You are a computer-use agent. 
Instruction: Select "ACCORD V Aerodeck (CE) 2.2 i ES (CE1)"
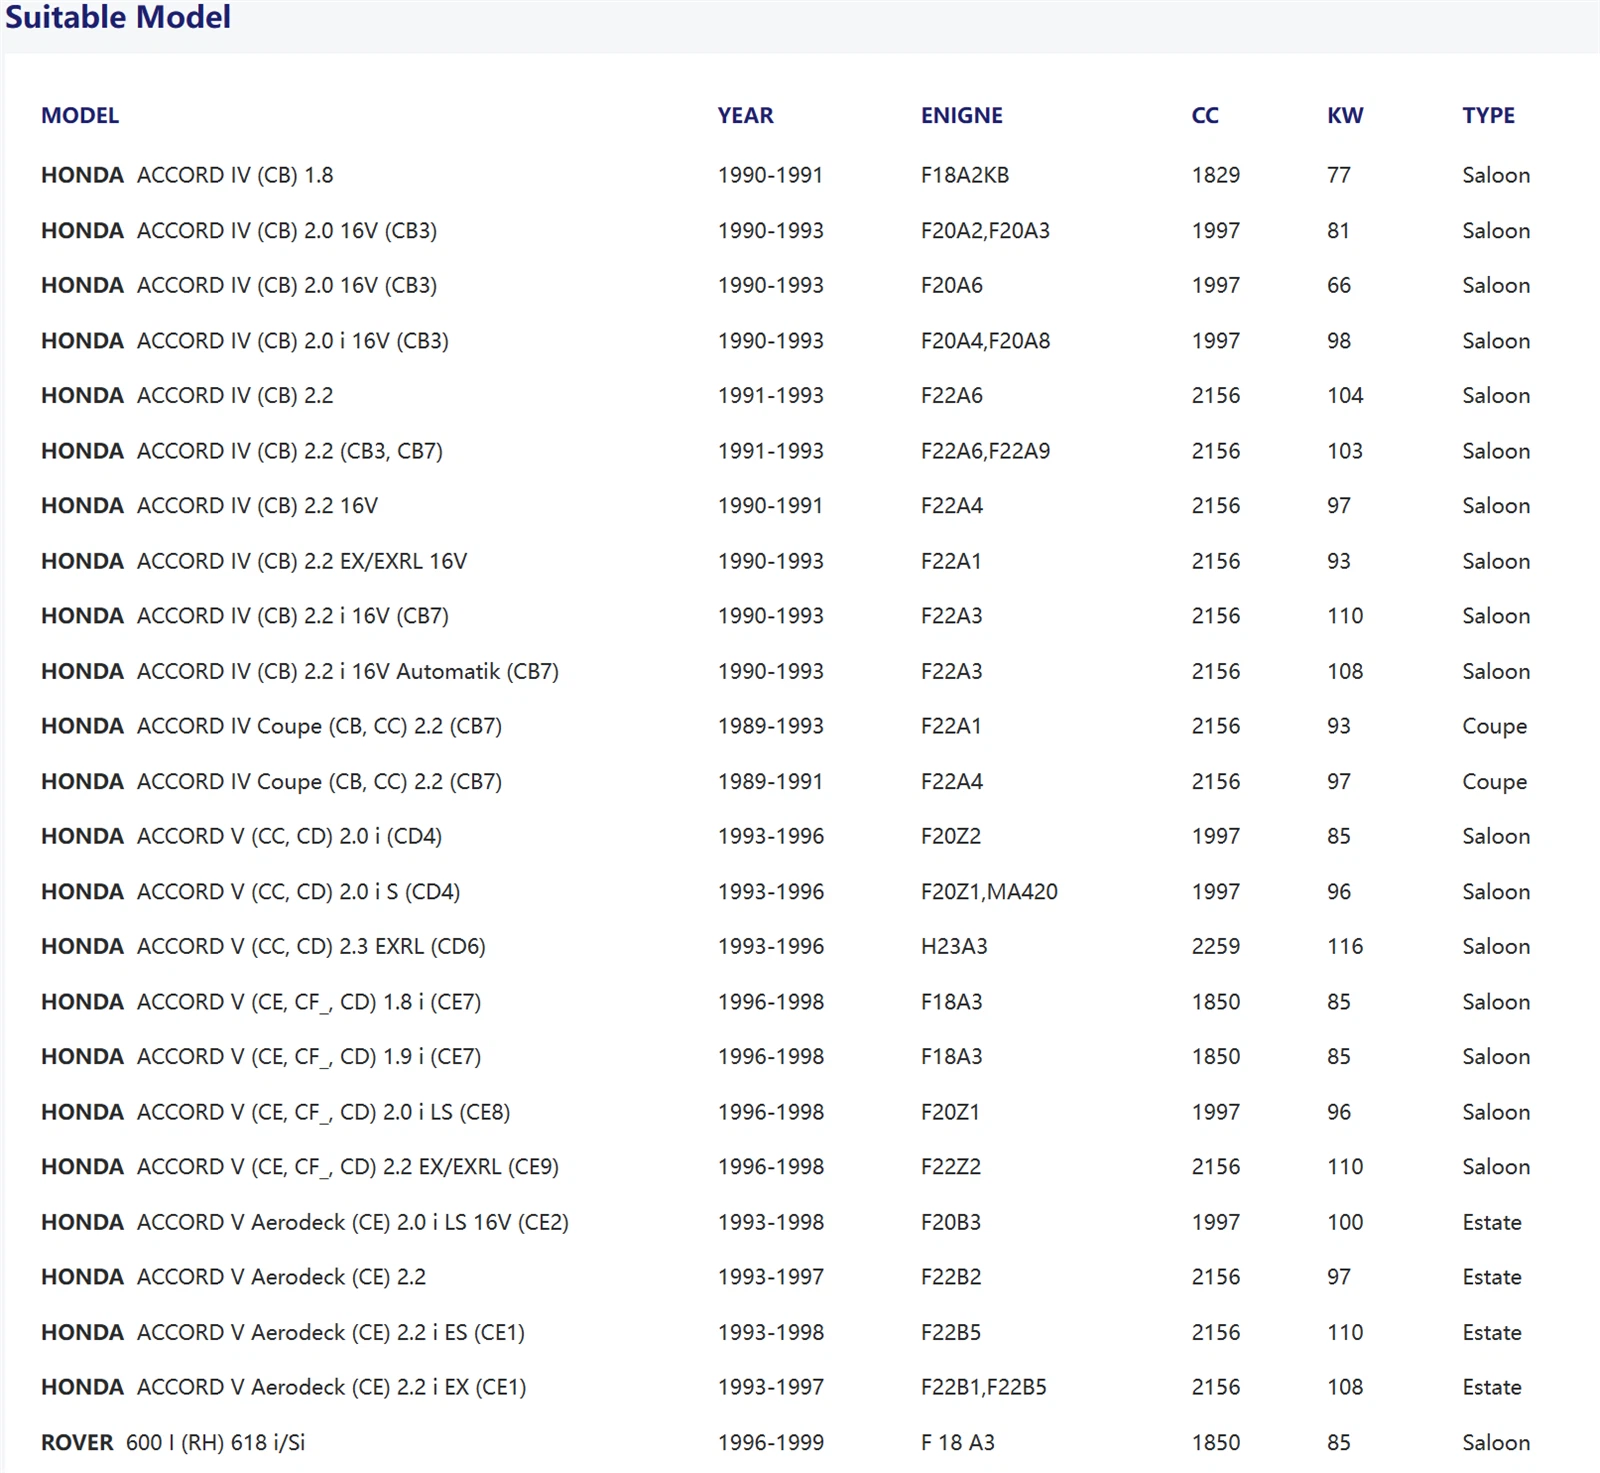(x=331, y=1332)
